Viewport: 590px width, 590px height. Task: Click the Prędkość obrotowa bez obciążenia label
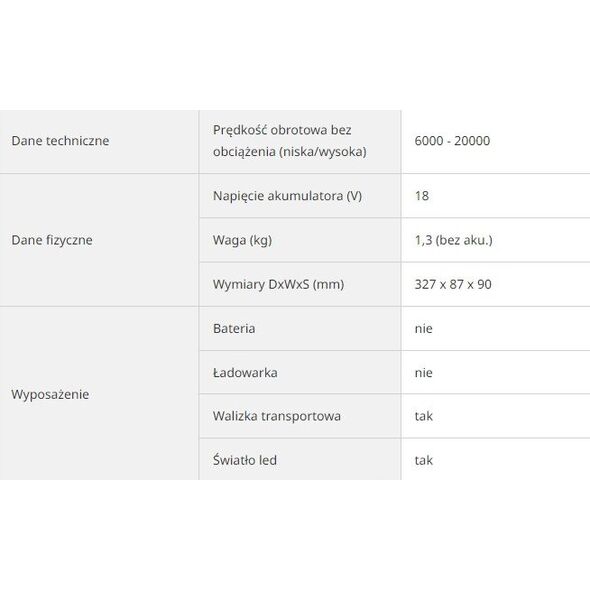289,141
